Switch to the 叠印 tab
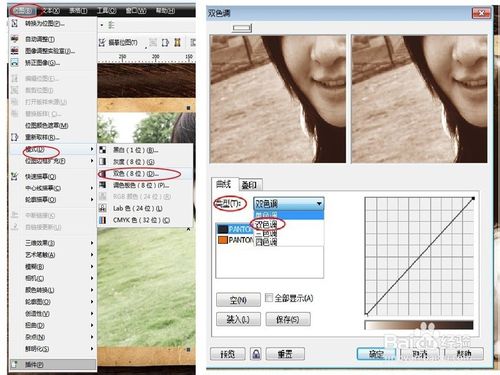500x375 pixels. (250, 185)
